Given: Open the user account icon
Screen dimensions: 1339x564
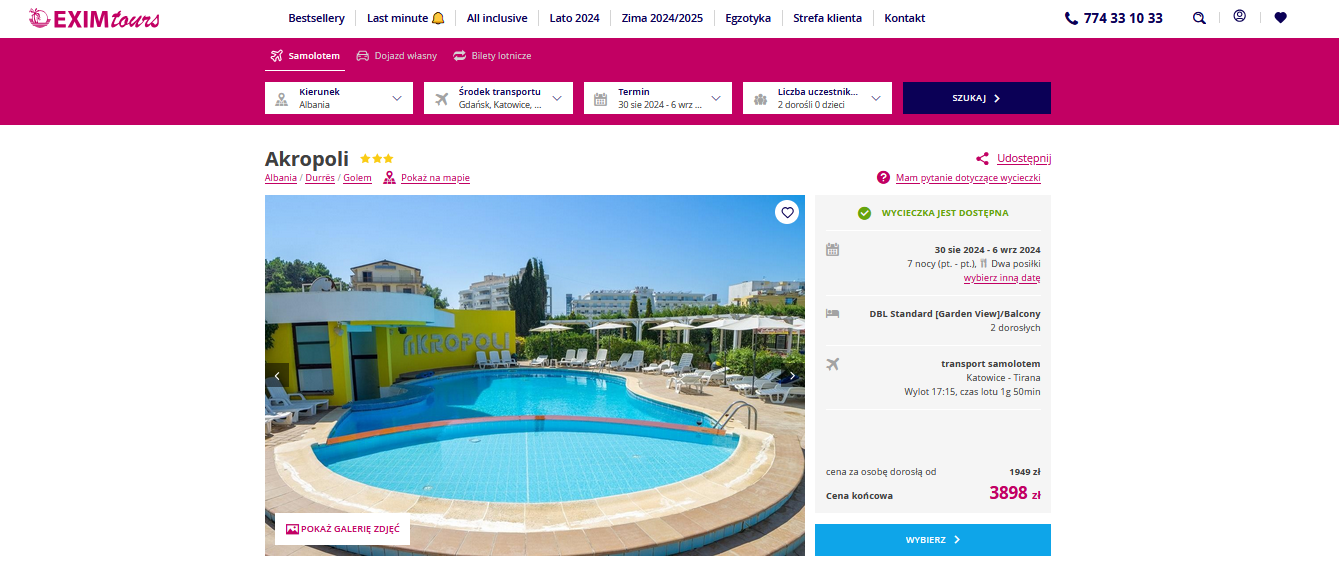Looking at the screenshot, I should pos(1240,17).
